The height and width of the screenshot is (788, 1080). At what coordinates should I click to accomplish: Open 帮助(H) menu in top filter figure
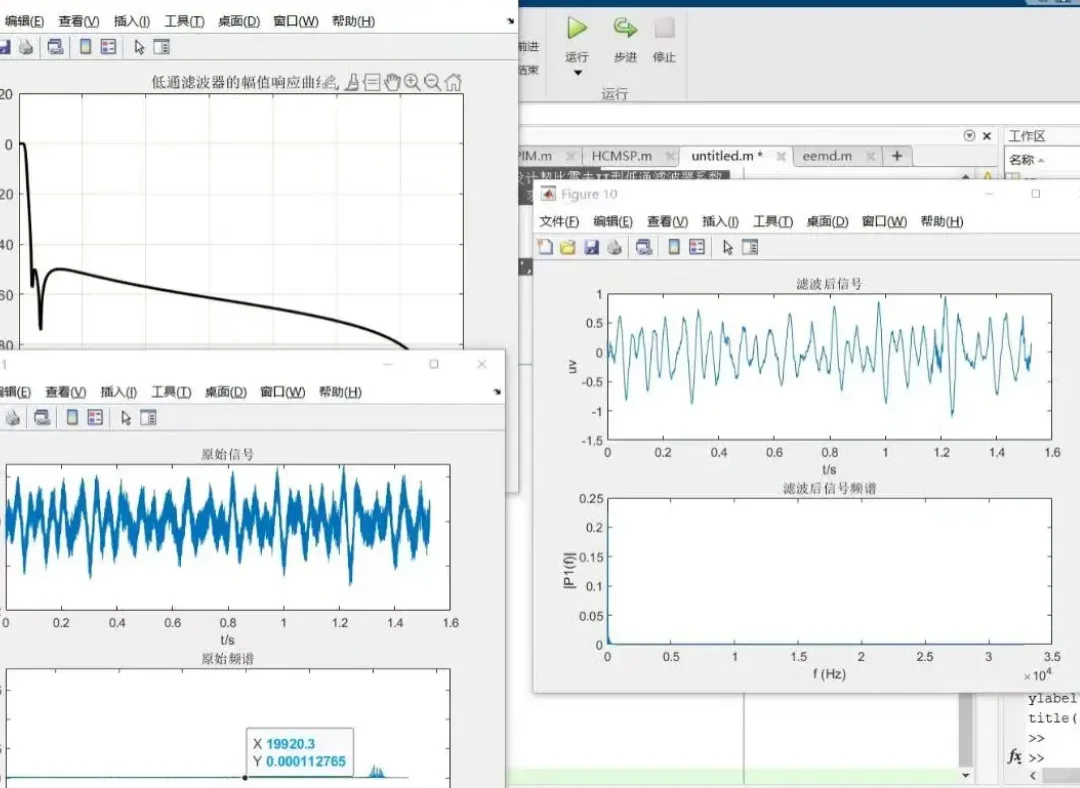pos(353,21)
